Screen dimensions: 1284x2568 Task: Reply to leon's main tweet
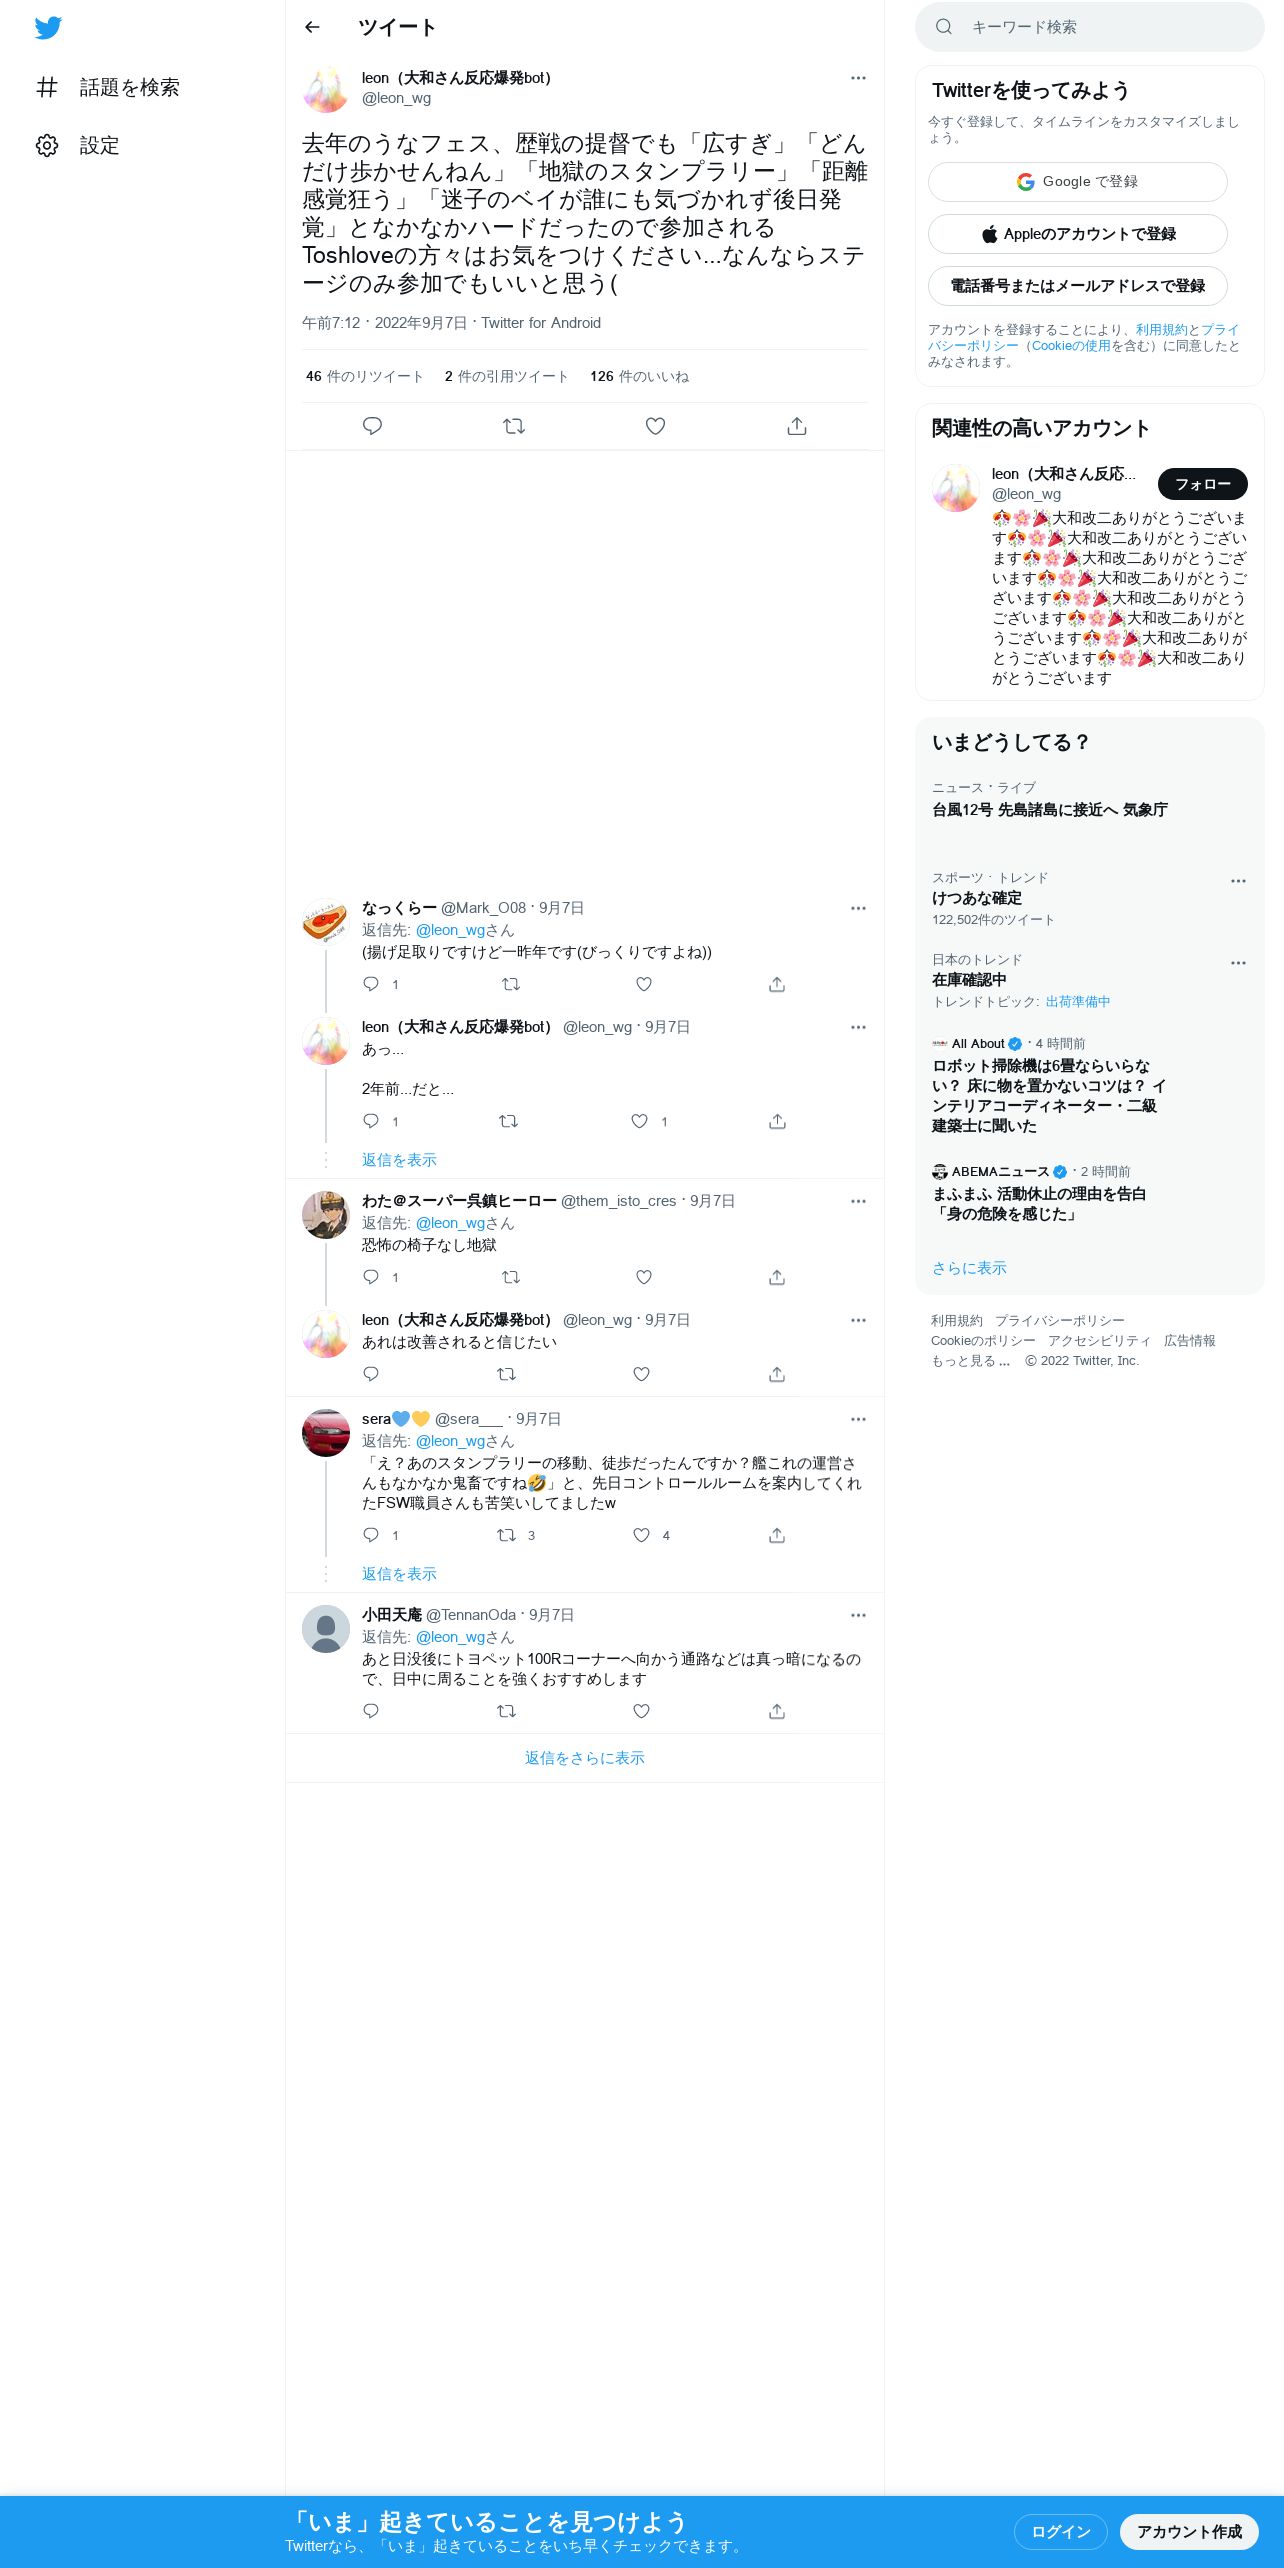(372, 426)
